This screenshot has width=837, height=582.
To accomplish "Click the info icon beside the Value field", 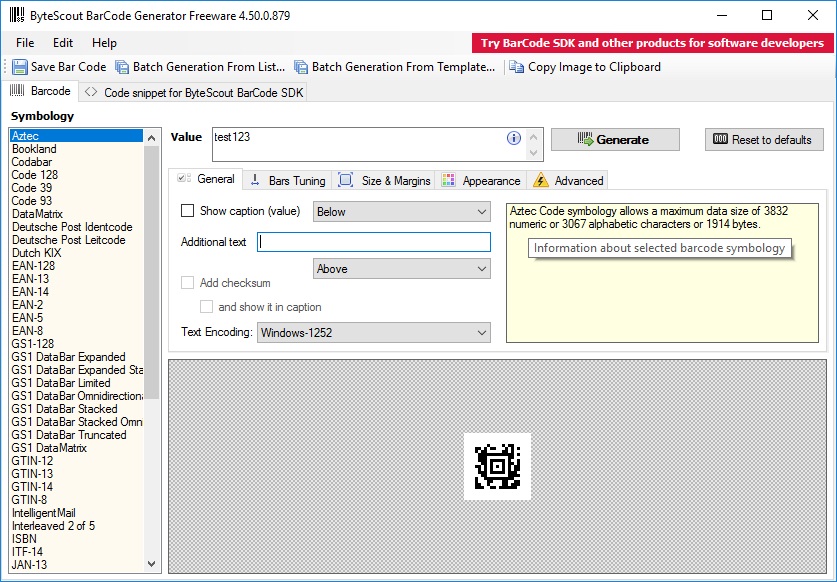I will pos(513,138).
